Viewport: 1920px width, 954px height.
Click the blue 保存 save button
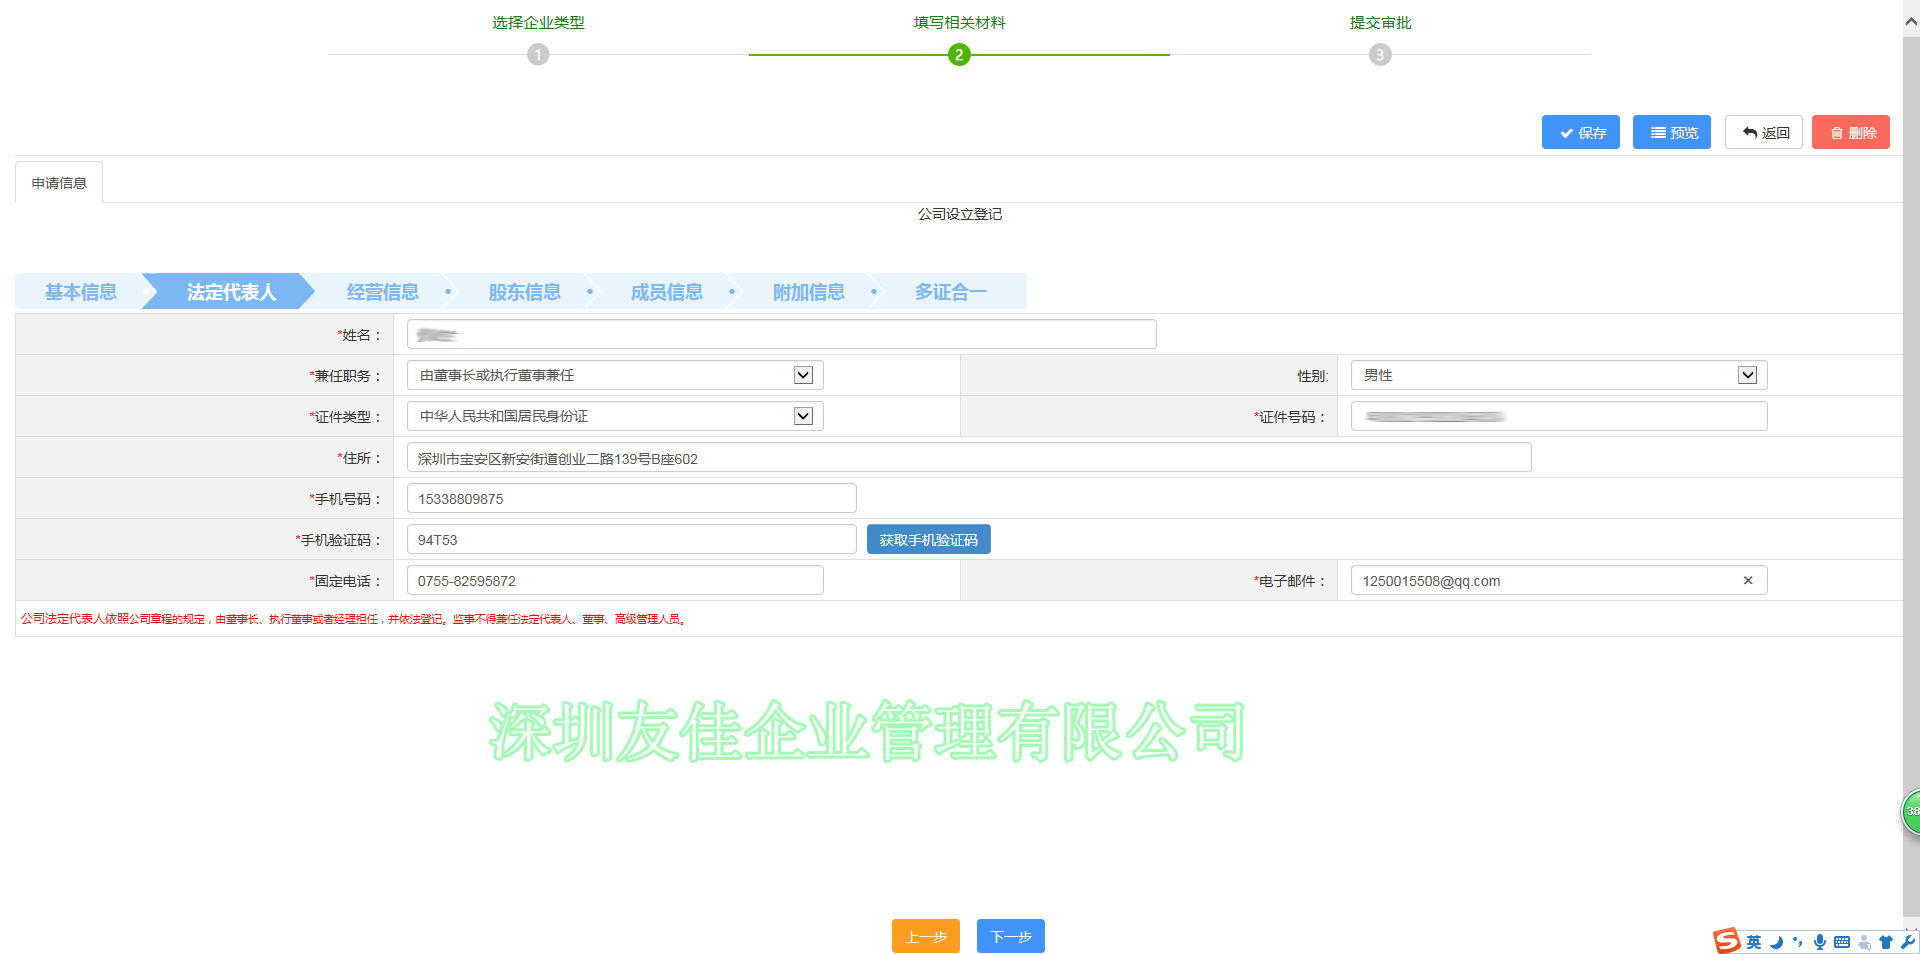pyautogui.click(x=1580, y=133)
